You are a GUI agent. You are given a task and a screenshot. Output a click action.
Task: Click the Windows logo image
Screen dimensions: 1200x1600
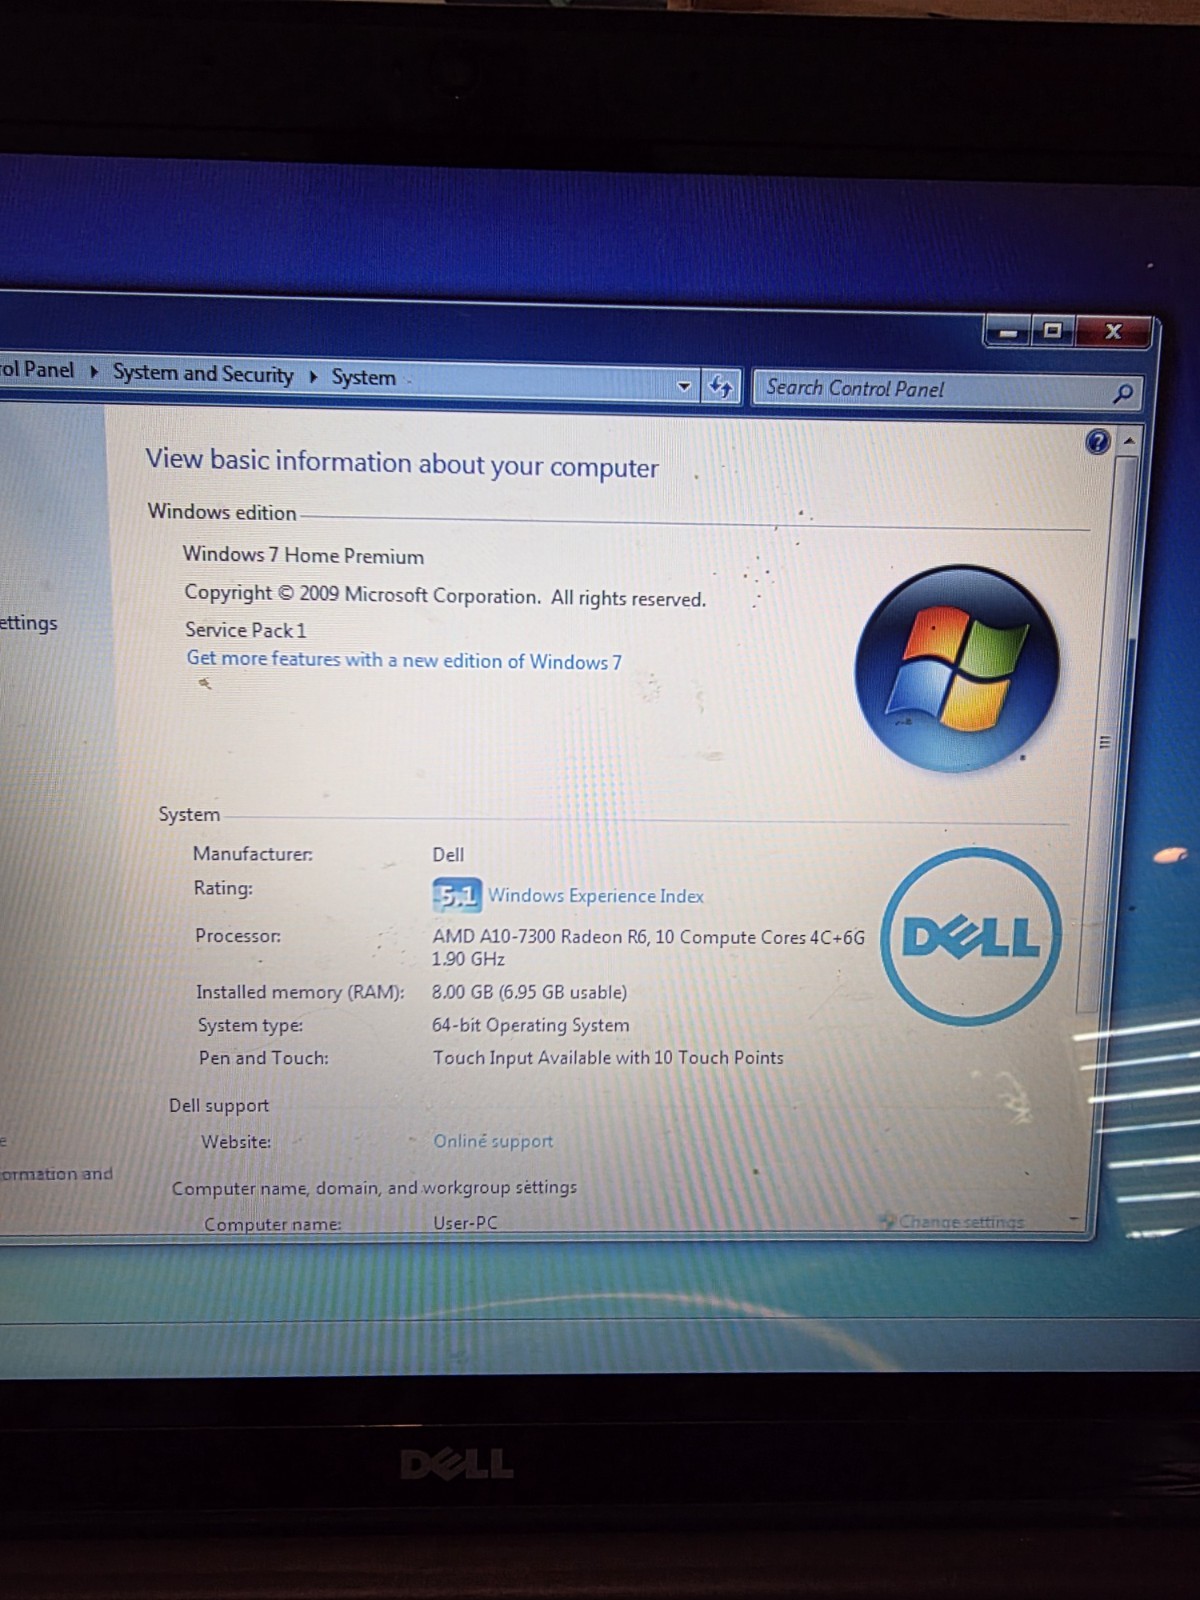(x=957, y=668)
